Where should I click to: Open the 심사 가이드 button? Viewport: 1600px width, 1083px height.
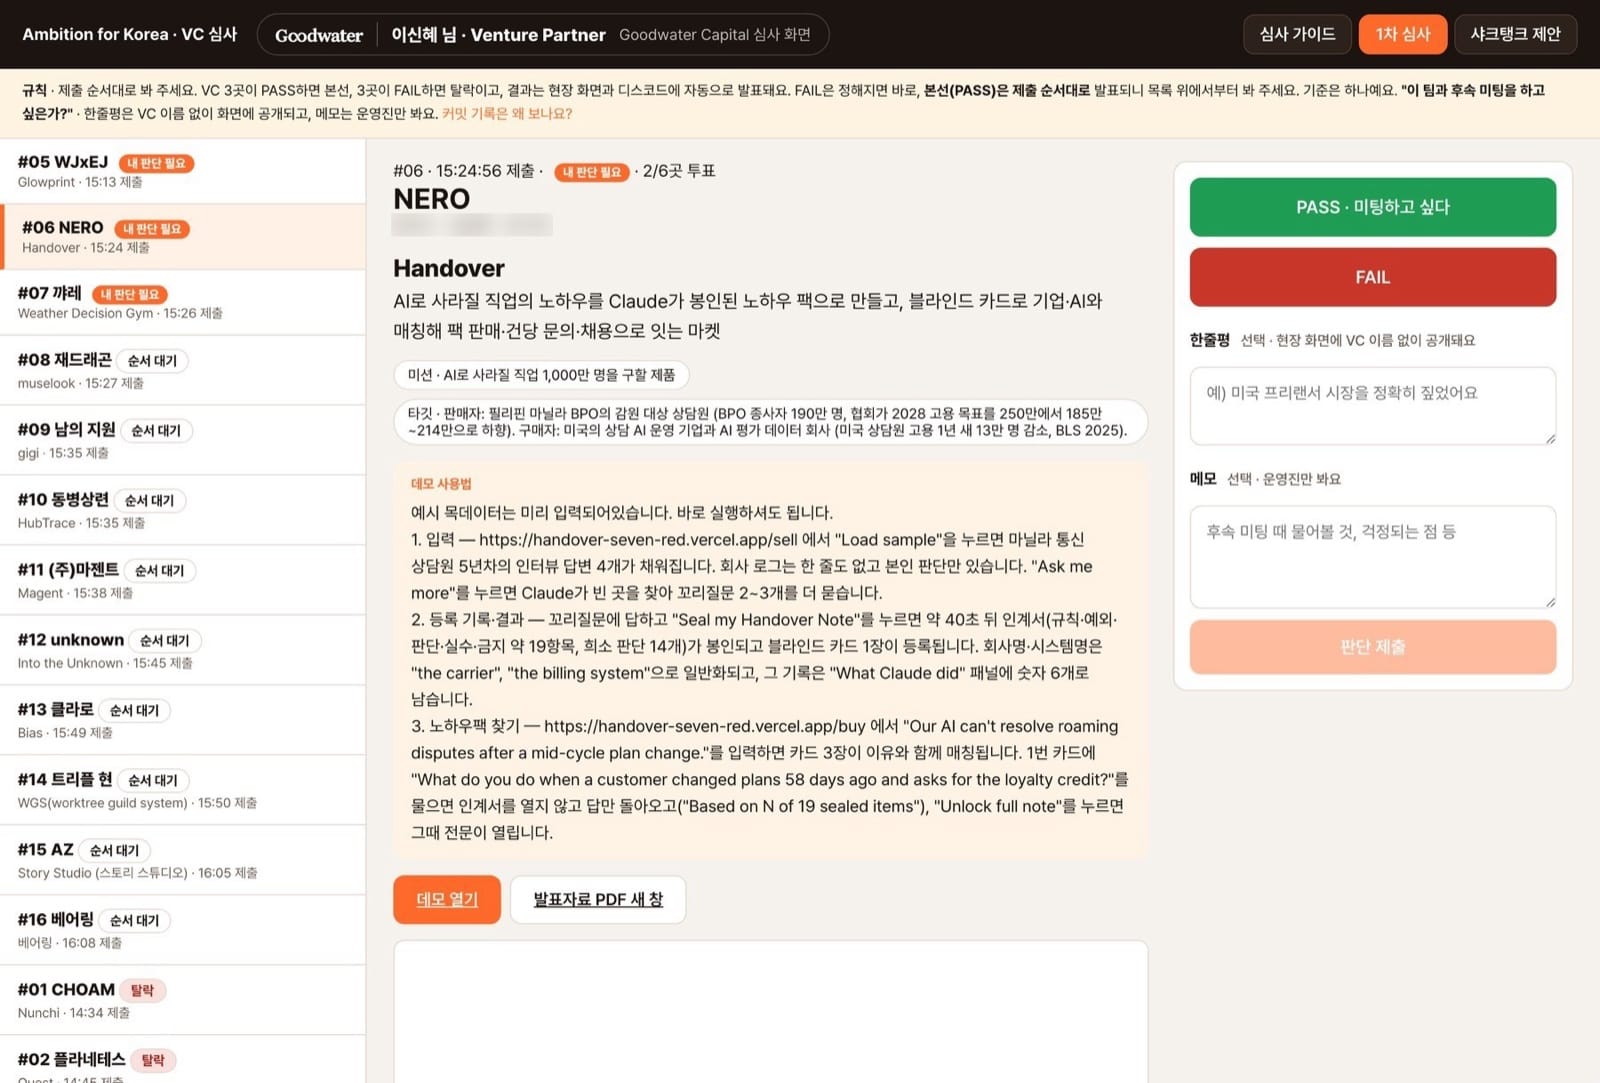pos(1297,34)
